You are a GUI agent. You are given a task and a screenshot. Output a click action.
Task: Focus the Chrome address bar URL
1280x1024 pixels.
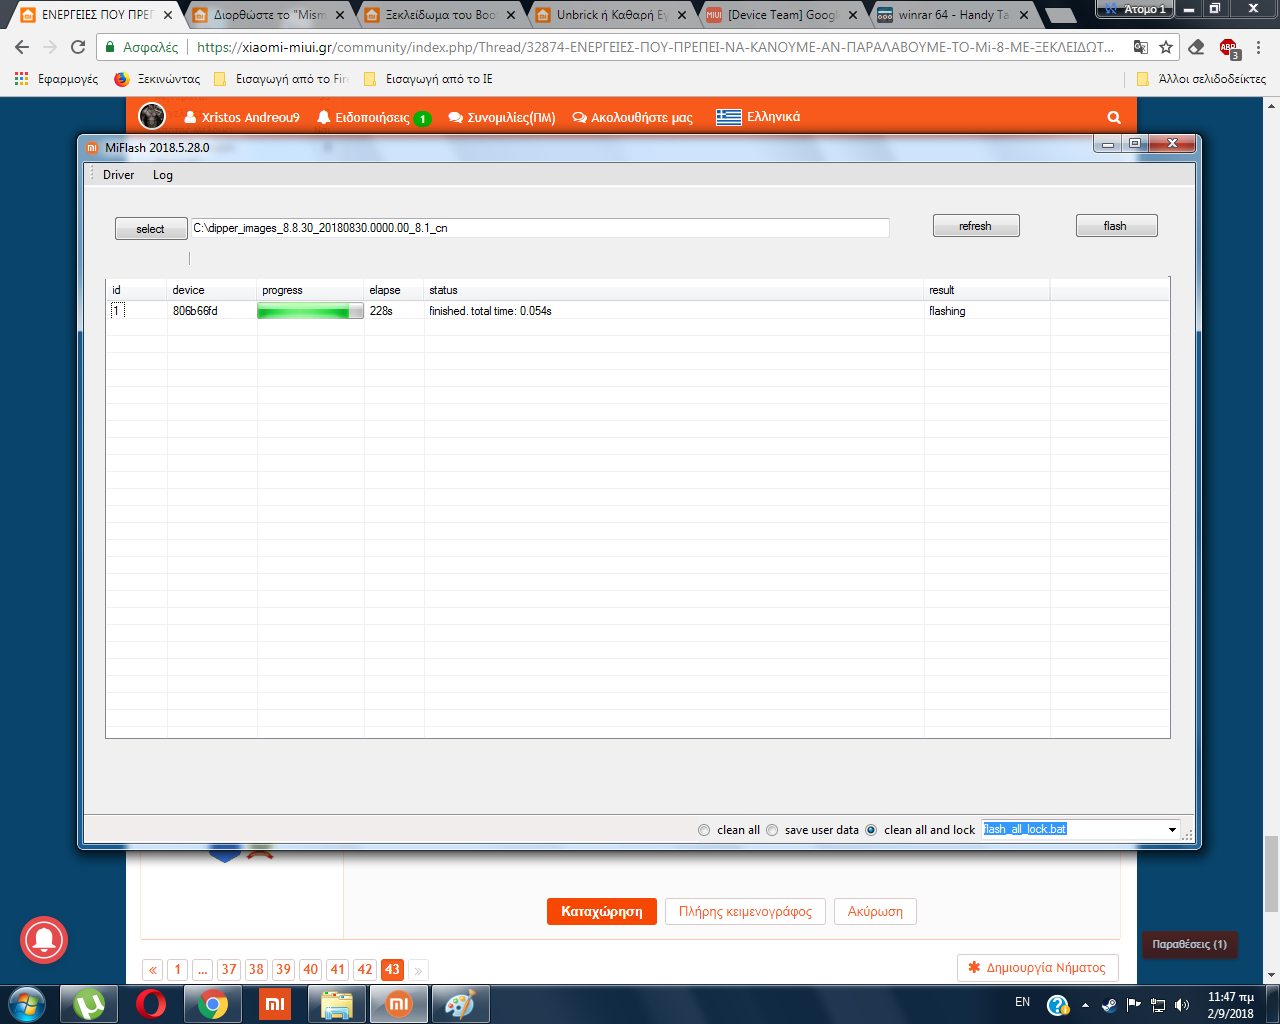click(655, 47)
